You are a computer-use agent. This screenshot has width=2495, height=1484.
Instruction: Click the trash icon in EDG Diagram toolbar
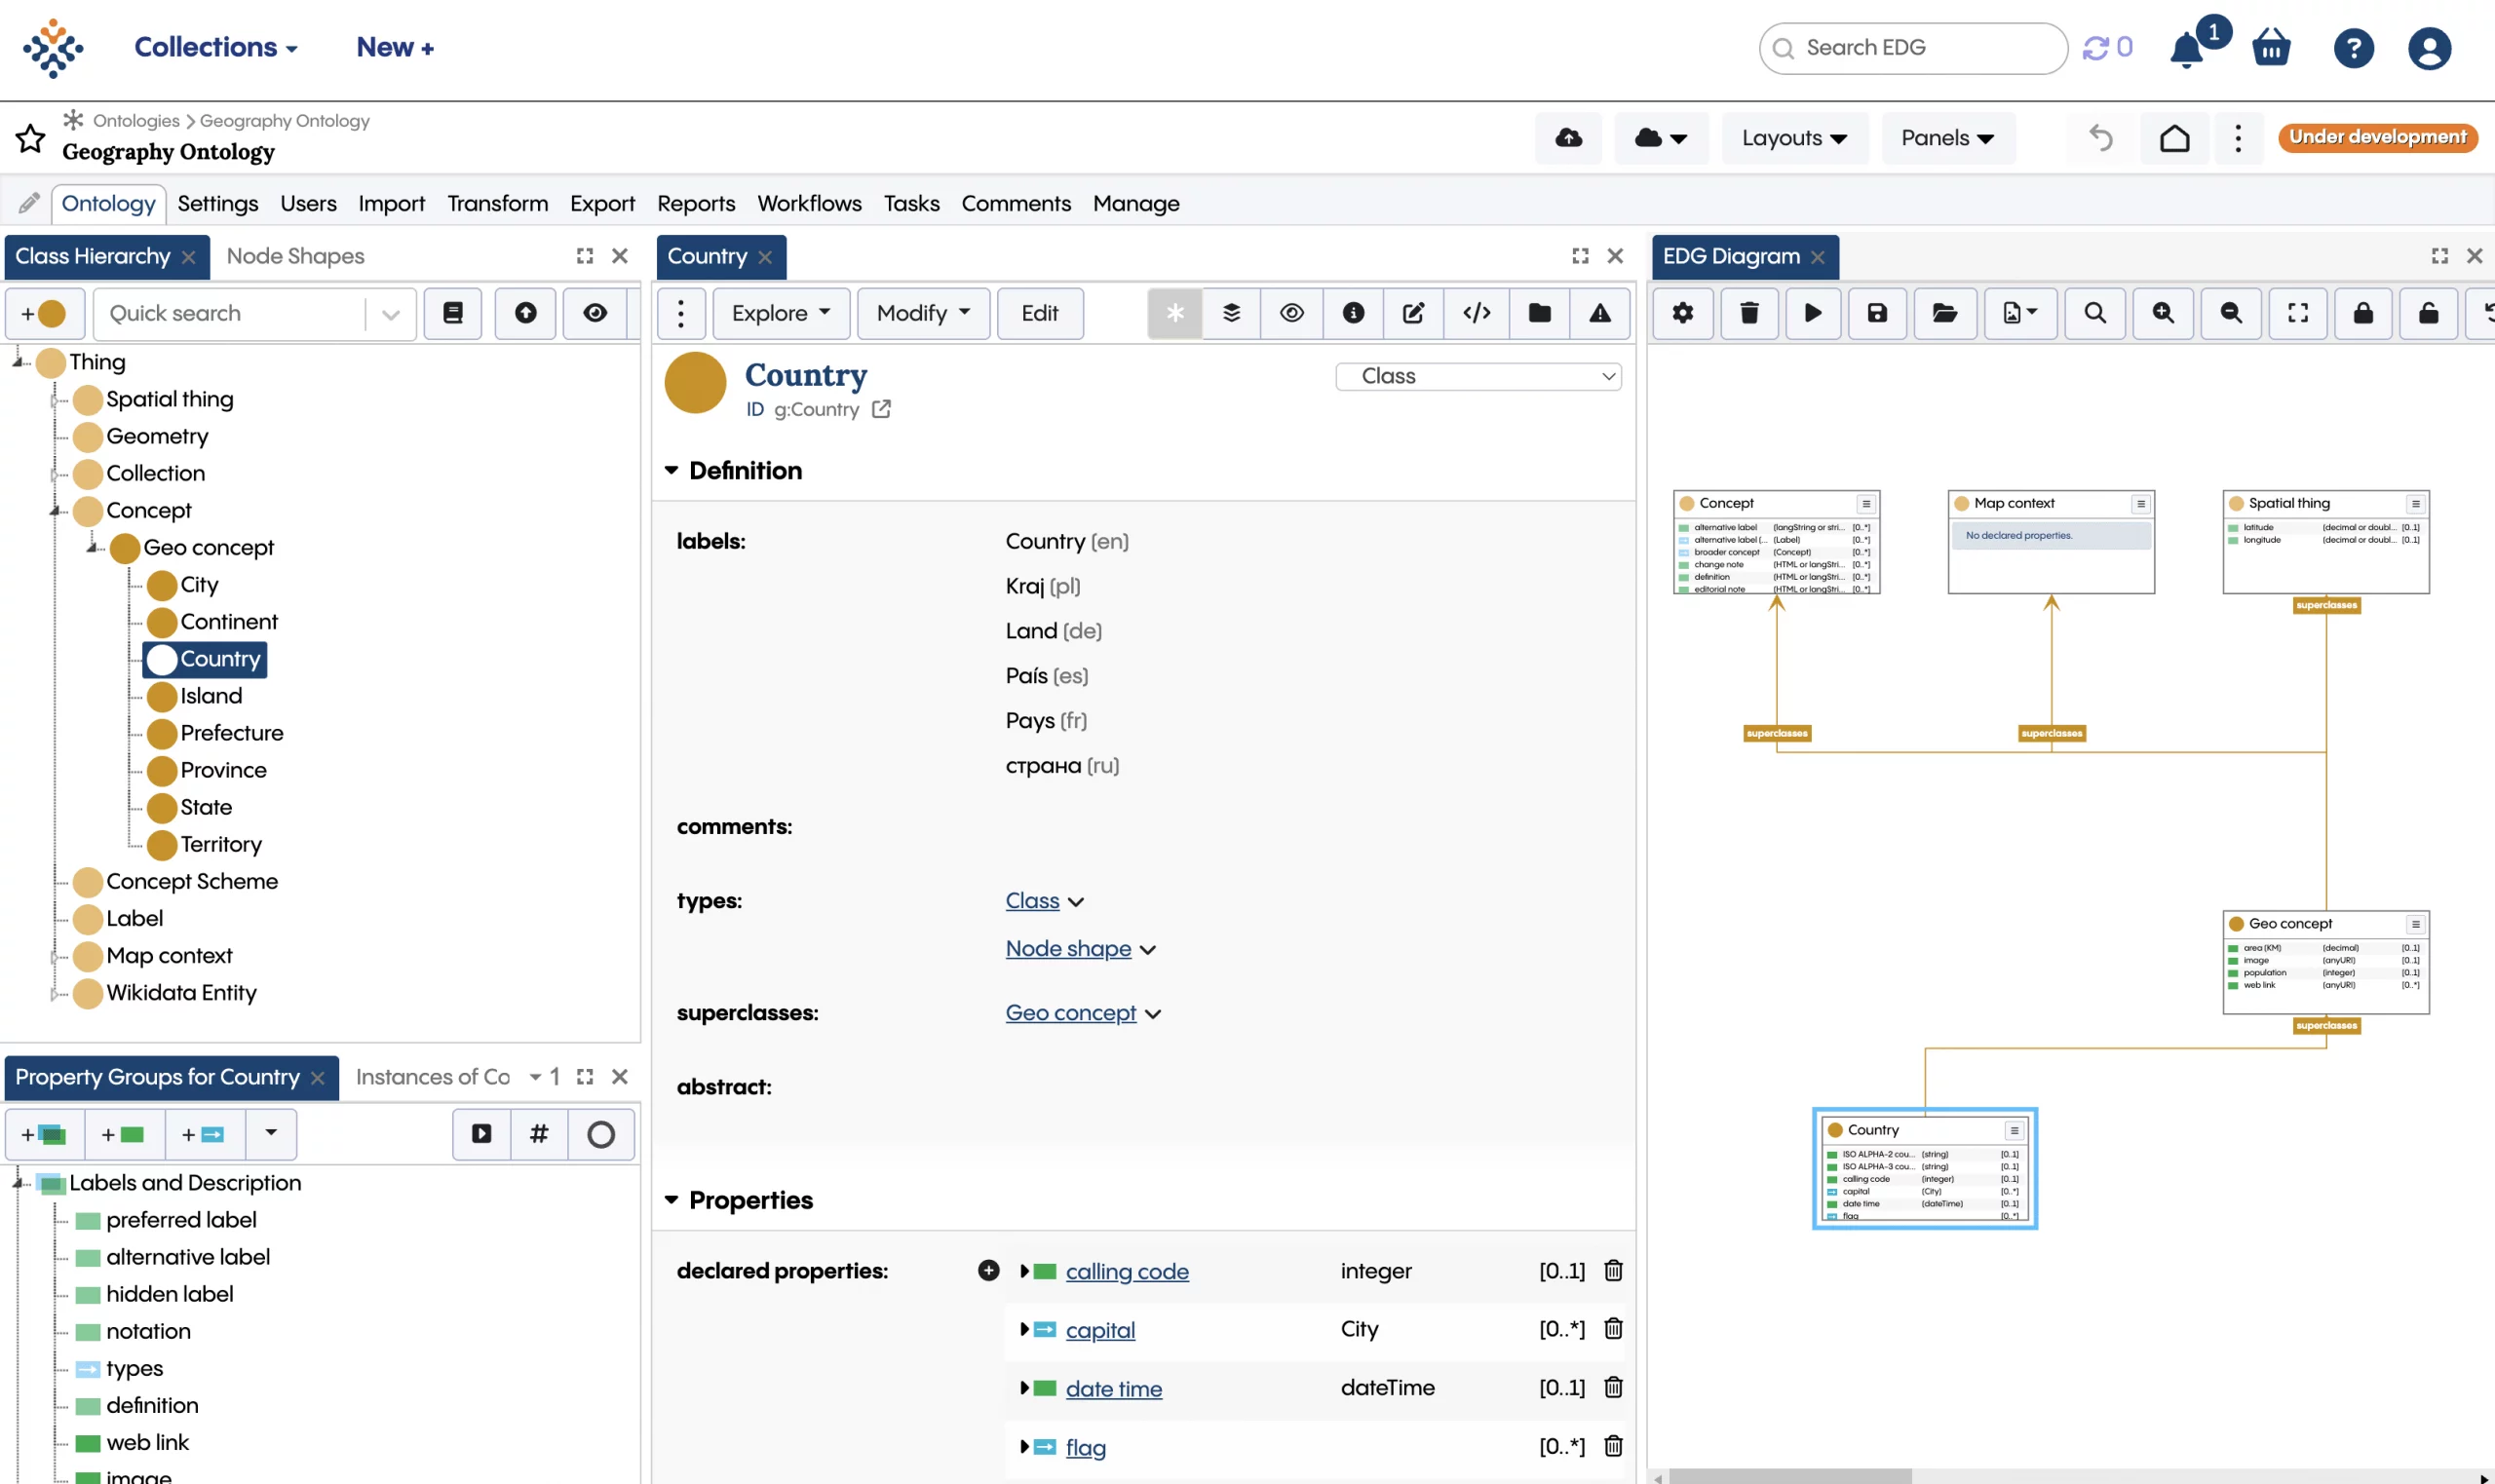coord(1749,313)
